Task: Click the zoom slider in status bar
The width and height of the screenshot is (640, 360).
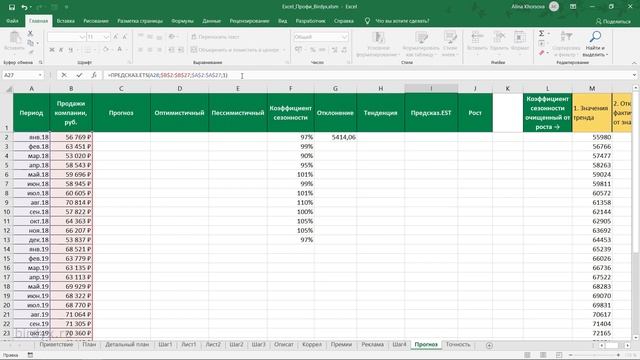Action: point(594,355)
